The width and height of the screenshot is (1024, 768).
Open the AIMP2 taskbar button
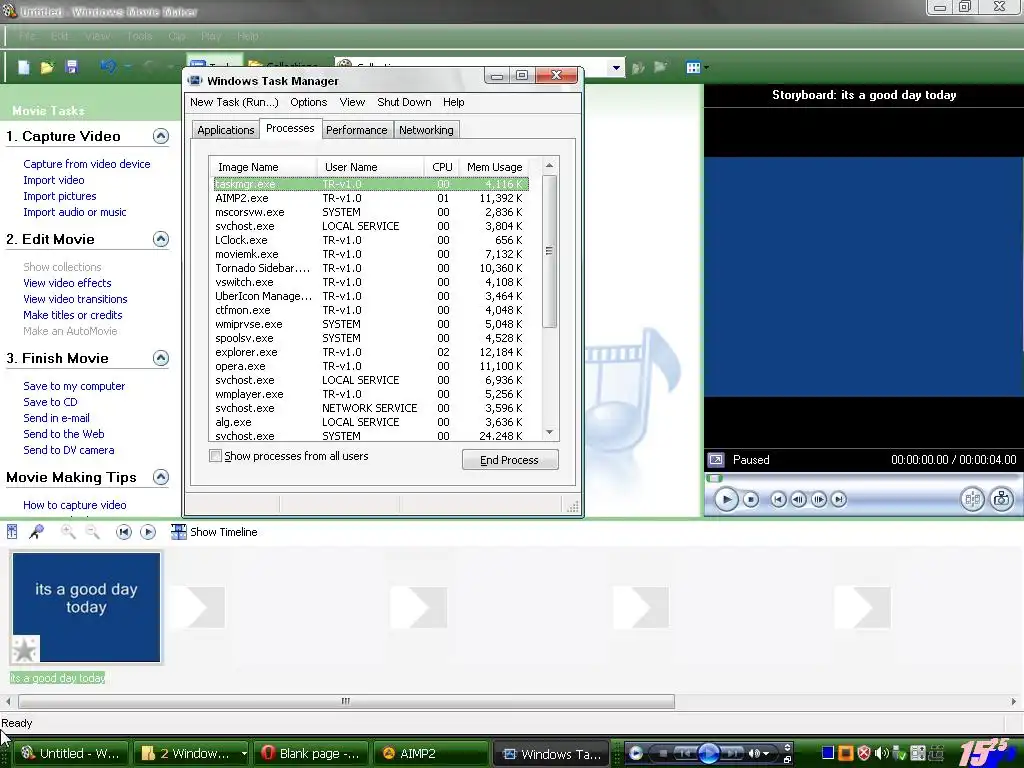(x=431, y=754)
